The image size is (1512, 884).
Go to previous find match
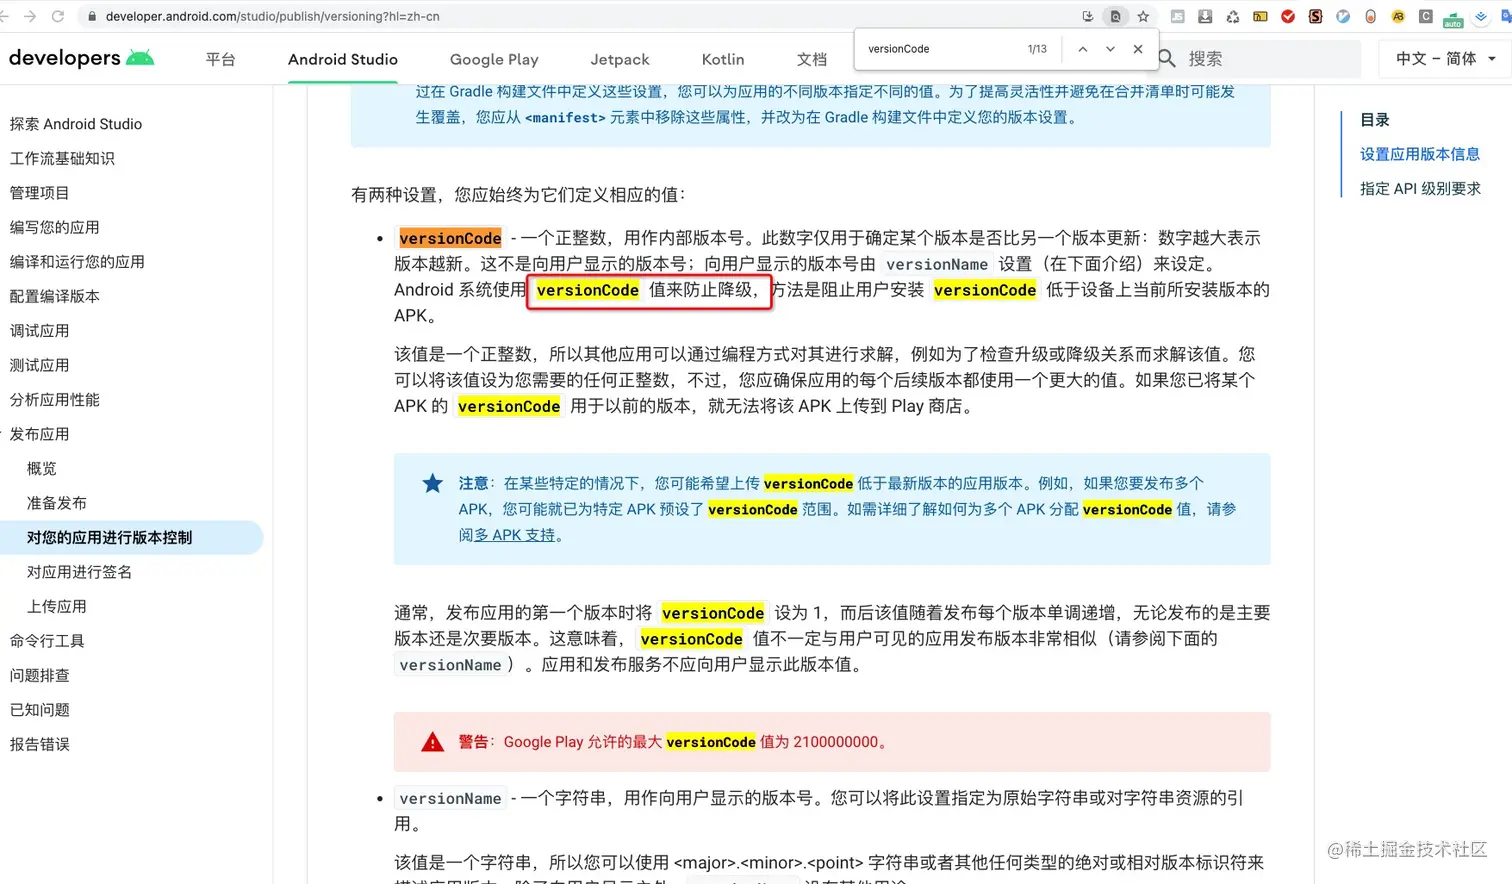pyautogui.click(x=1082, y=49)
